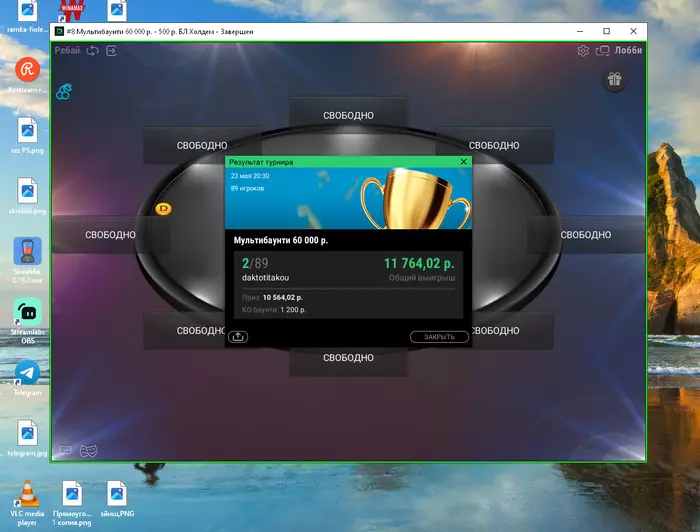Select ramka-fiole... desktop file

pyautogui.click(x=27, y=16)
